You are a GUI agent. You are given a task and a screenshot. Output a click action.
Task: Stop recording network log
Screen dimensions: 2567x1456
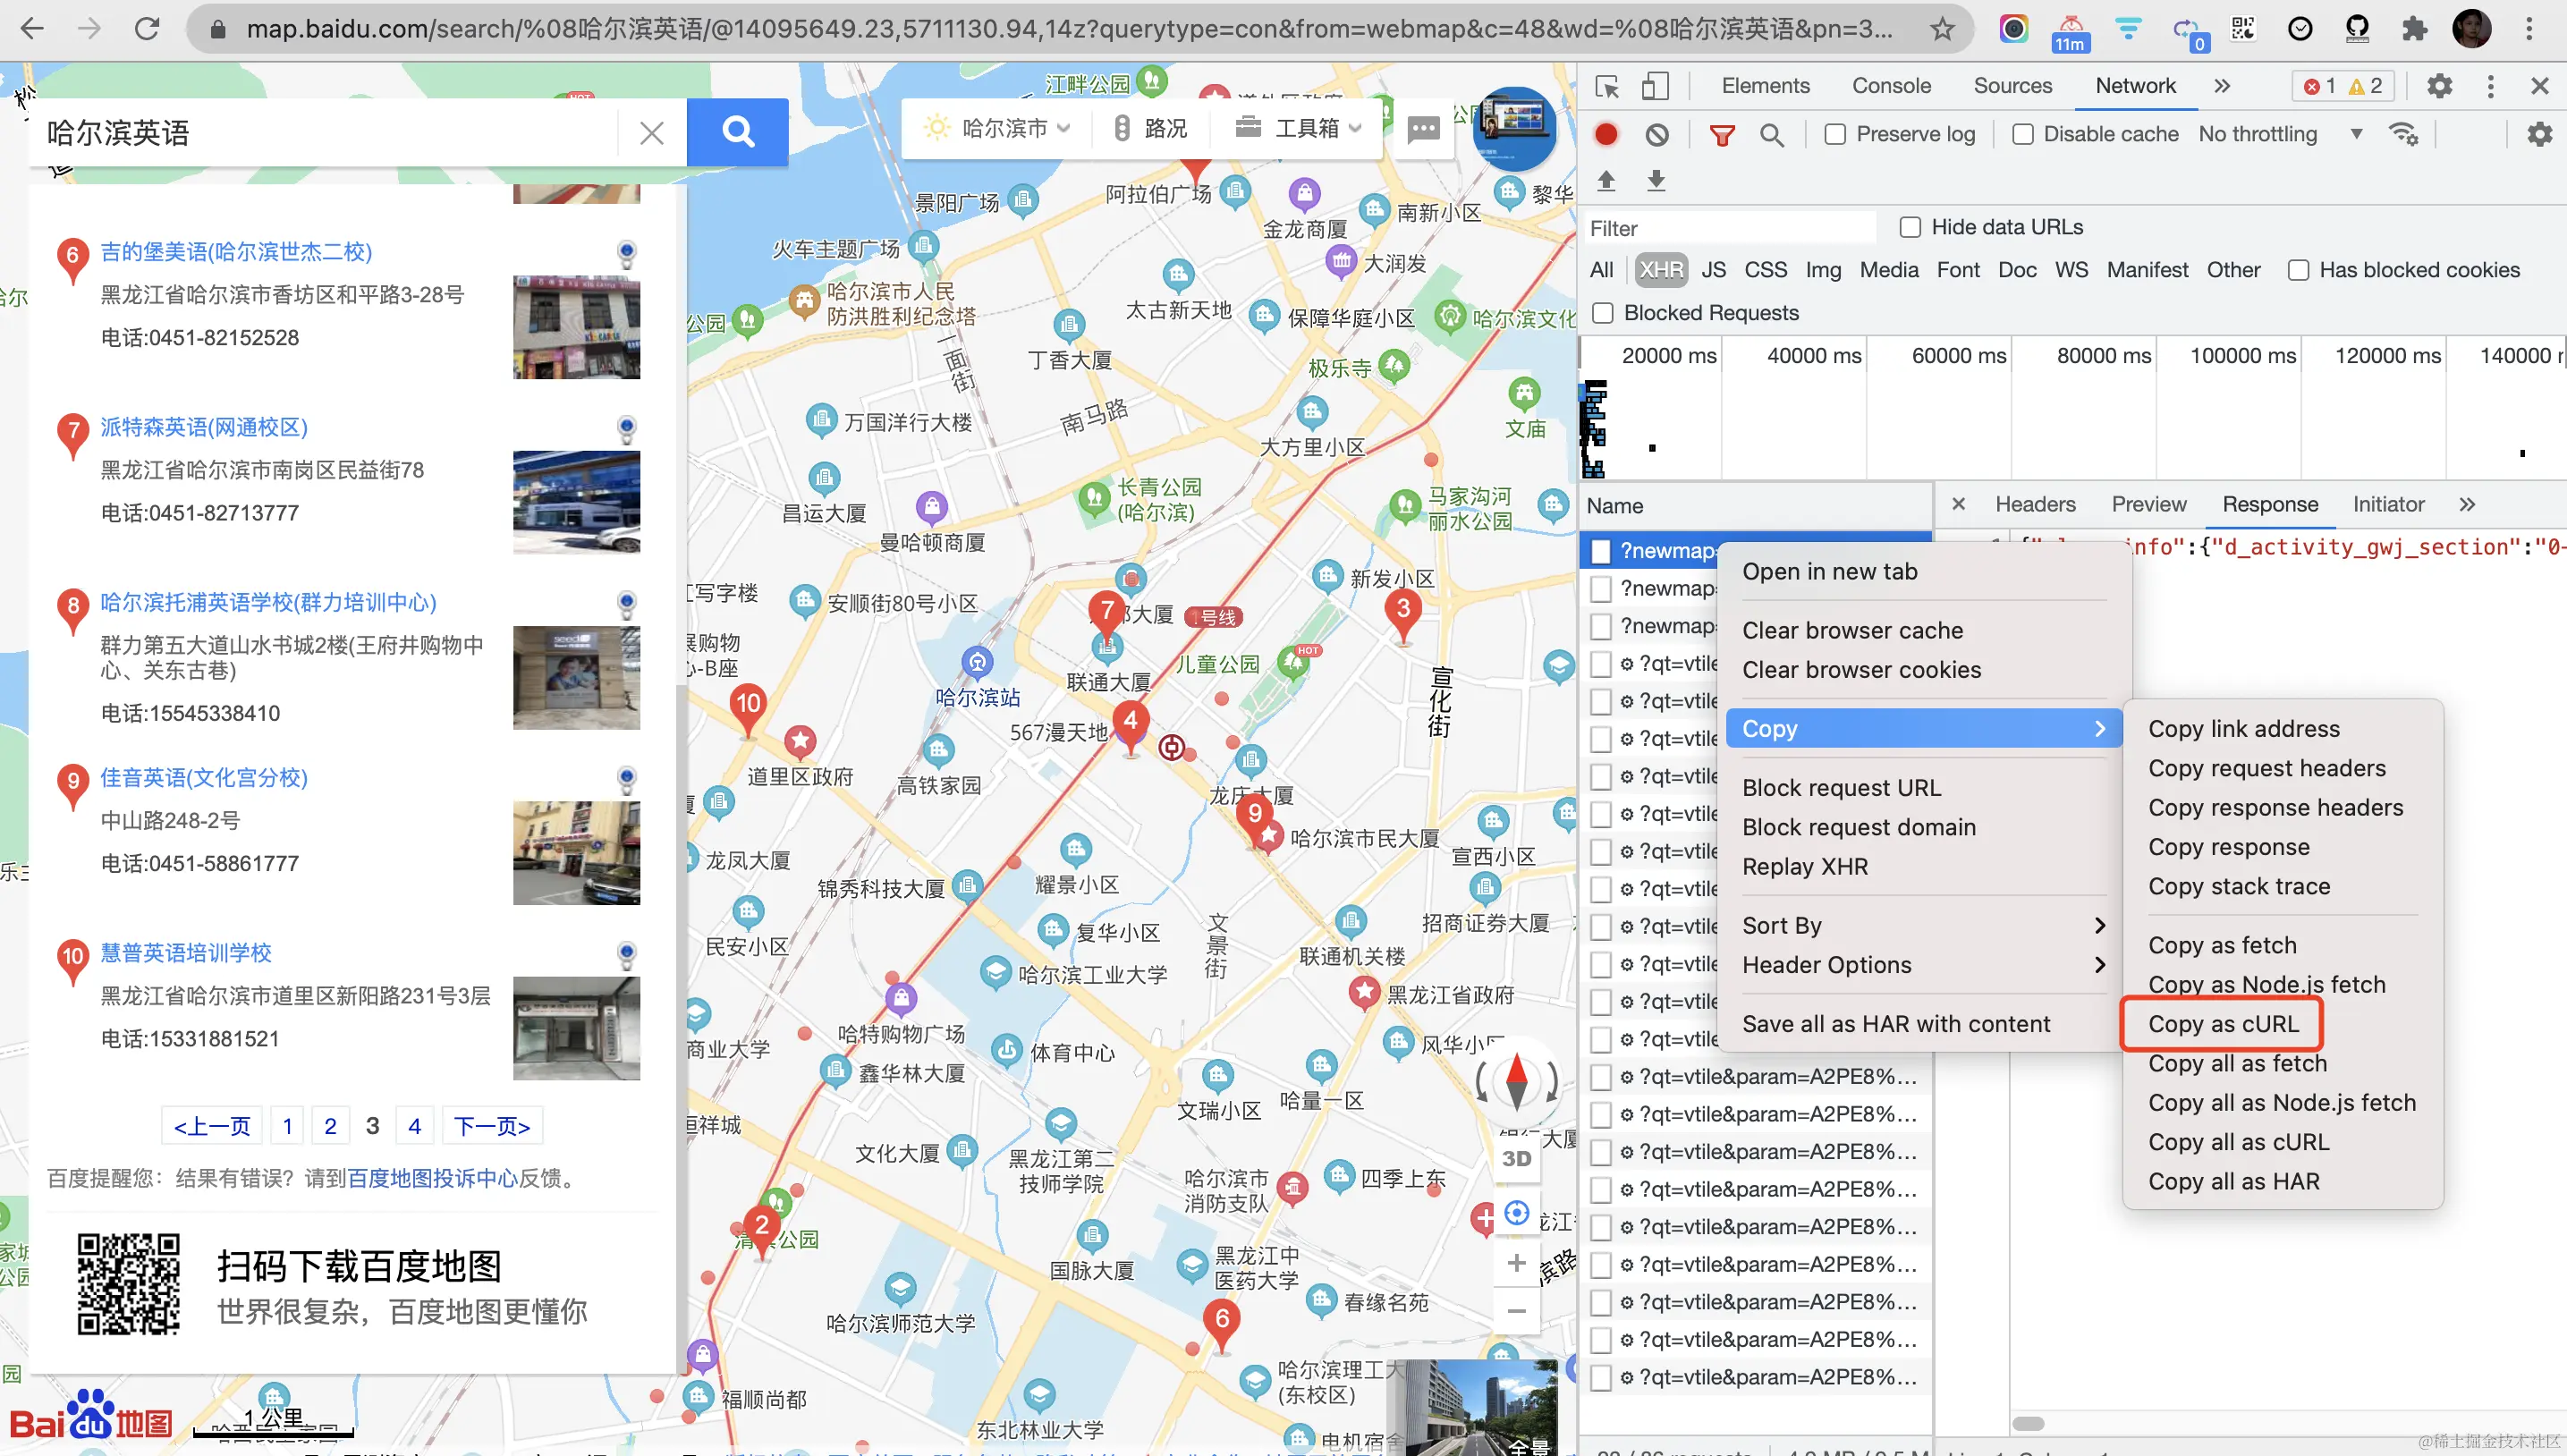(x=1606, y=134)
